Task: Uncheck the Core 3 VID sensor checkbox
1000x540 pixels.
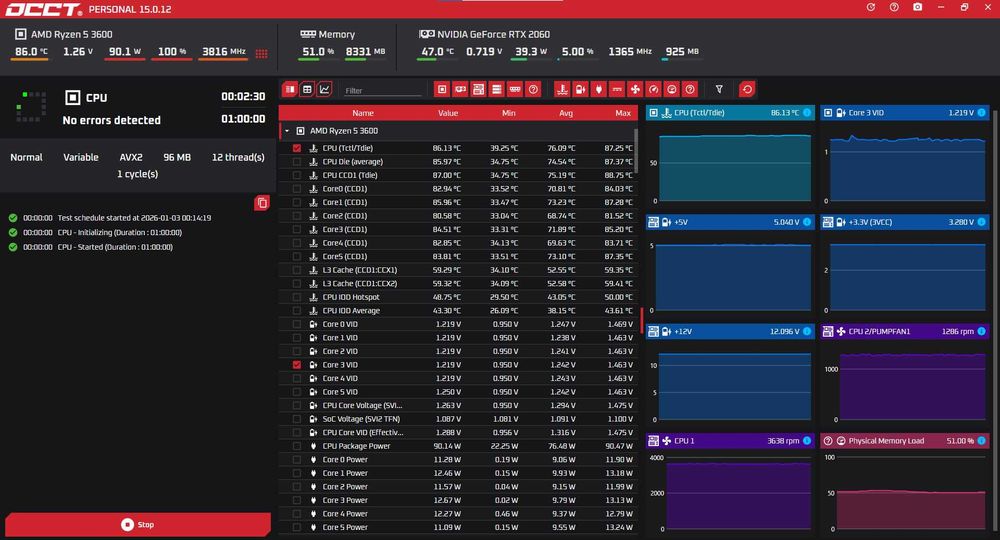Action: click(297, 365)
